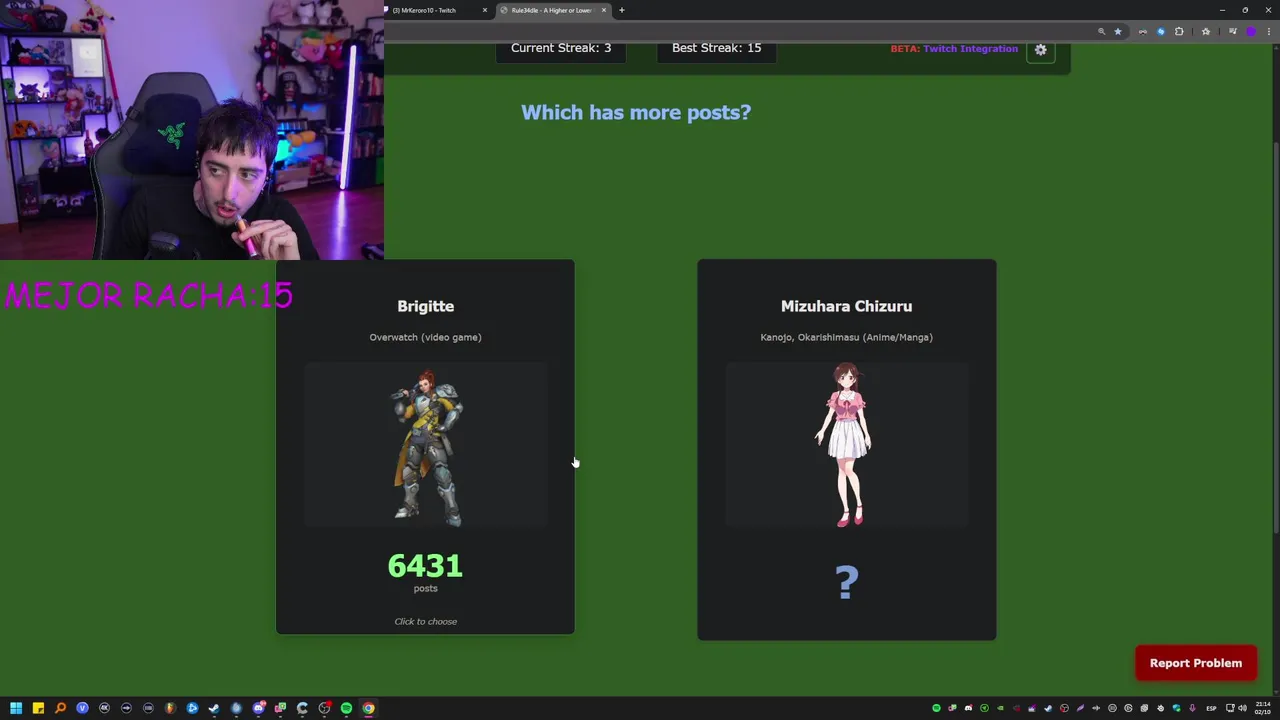Open the network status icon

[1230, 708]
